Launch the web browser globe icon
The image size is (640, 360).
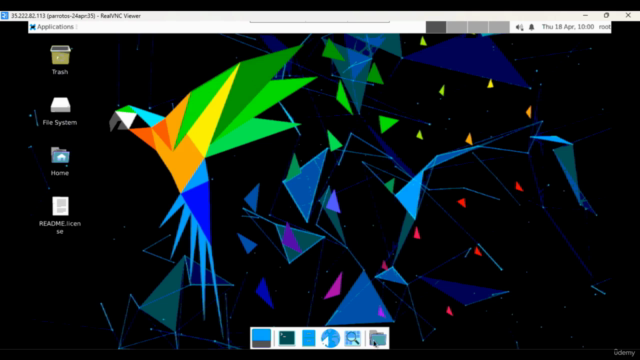[330, 338]
